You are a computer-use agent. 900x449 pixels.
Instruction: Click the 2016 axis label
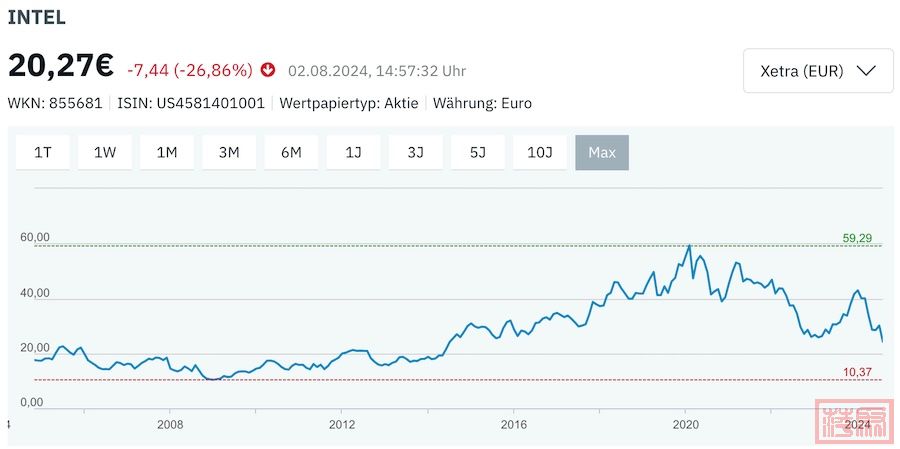coord(513,425)
